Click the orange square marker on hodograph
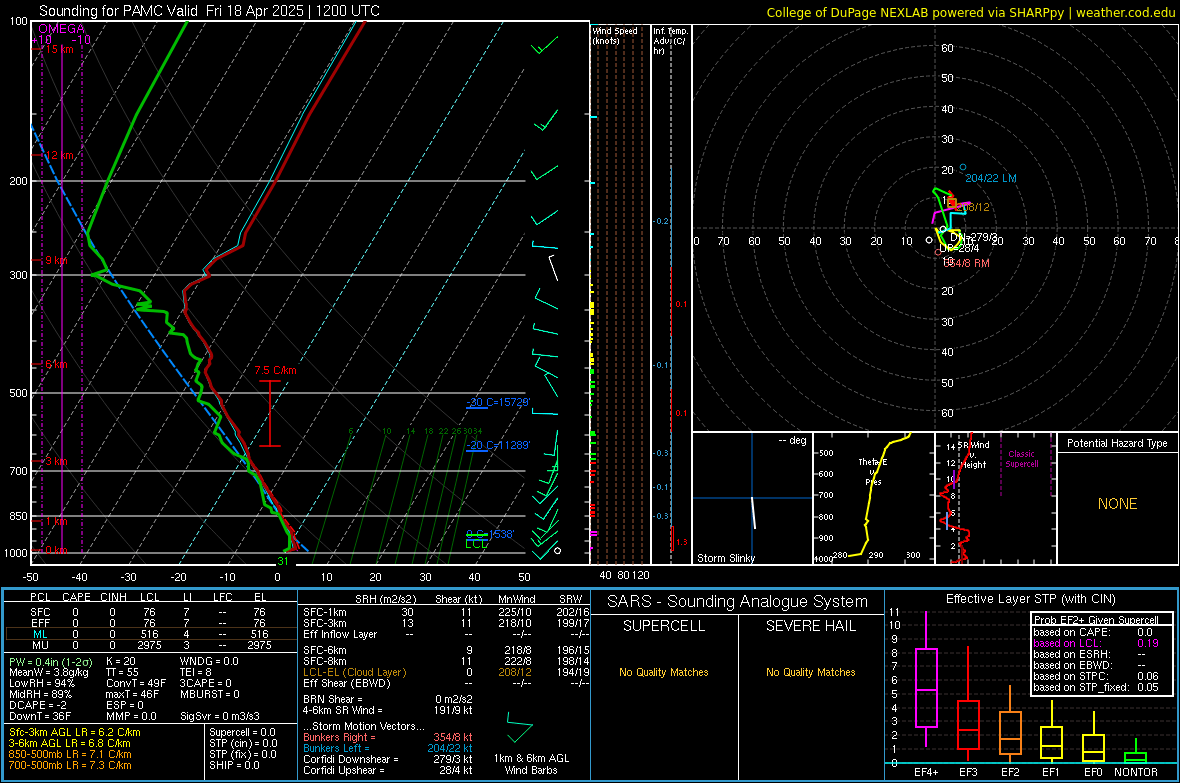The width and height of the screenshot is (1180, 783). [951, 203]
